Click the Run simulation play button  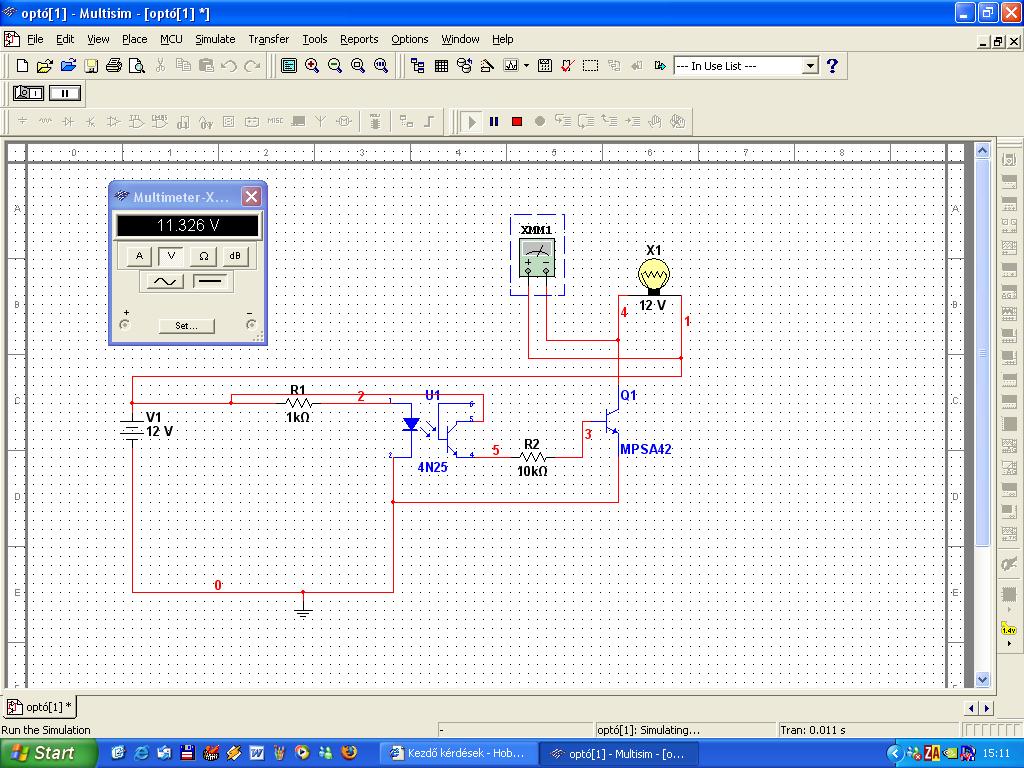472,122
